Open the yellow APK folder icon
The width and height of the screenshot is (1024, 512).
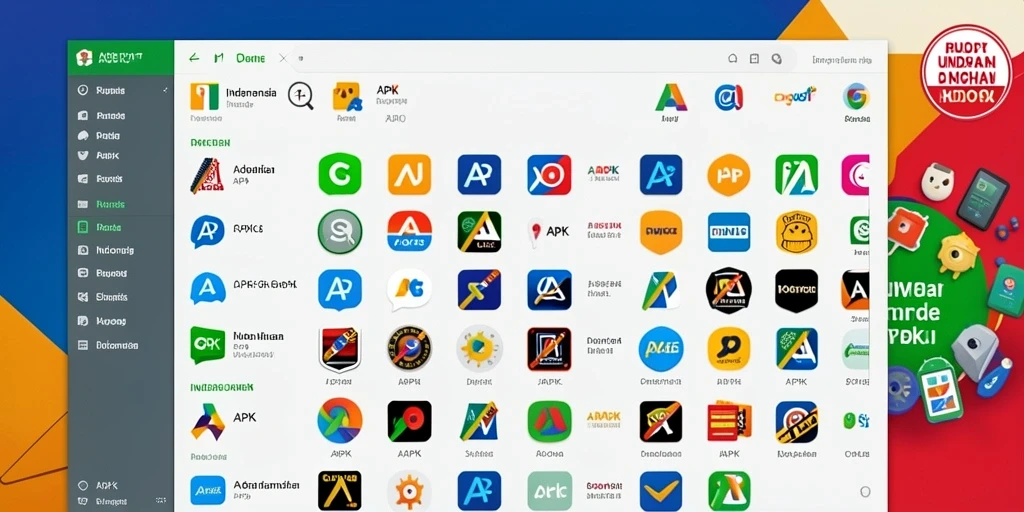tap(347, 96)
